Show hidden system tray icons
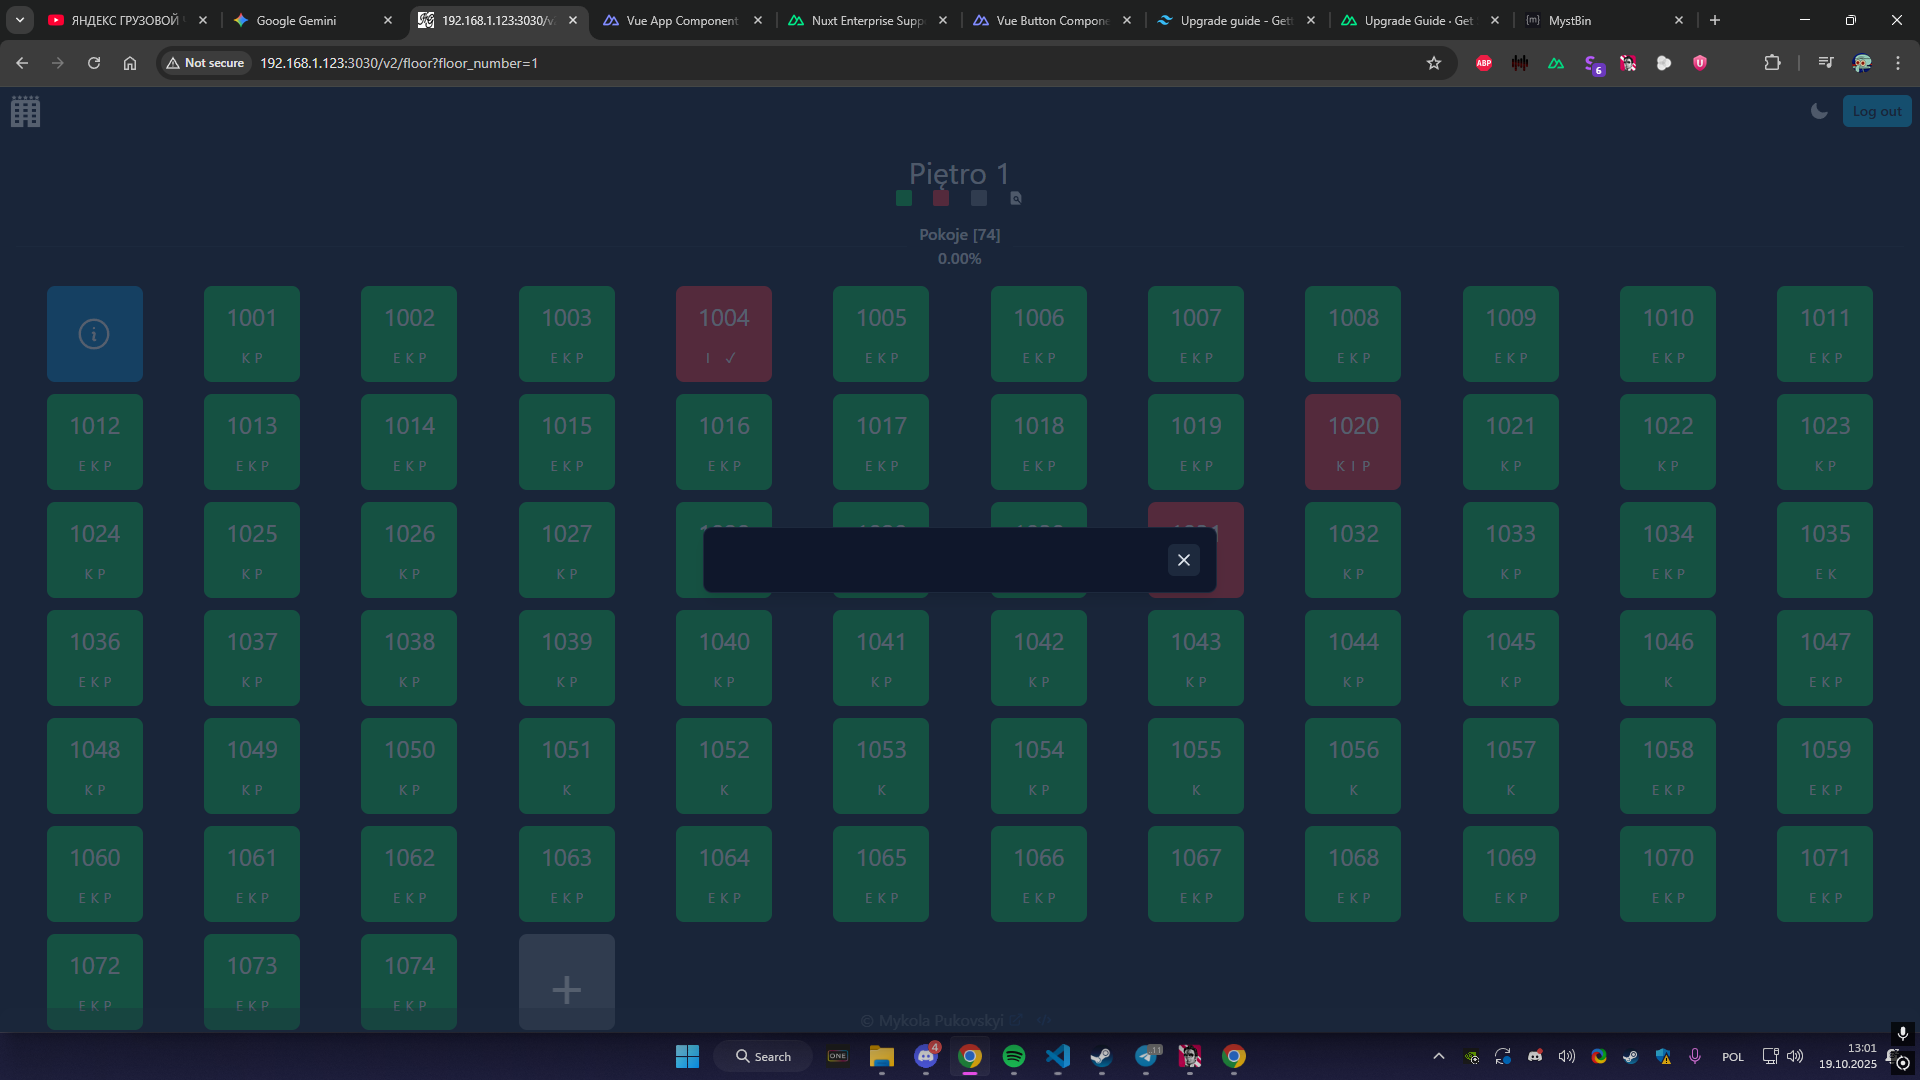The height and width of the screenshot is (1080, 1920). click(x=1439, y=1057)
